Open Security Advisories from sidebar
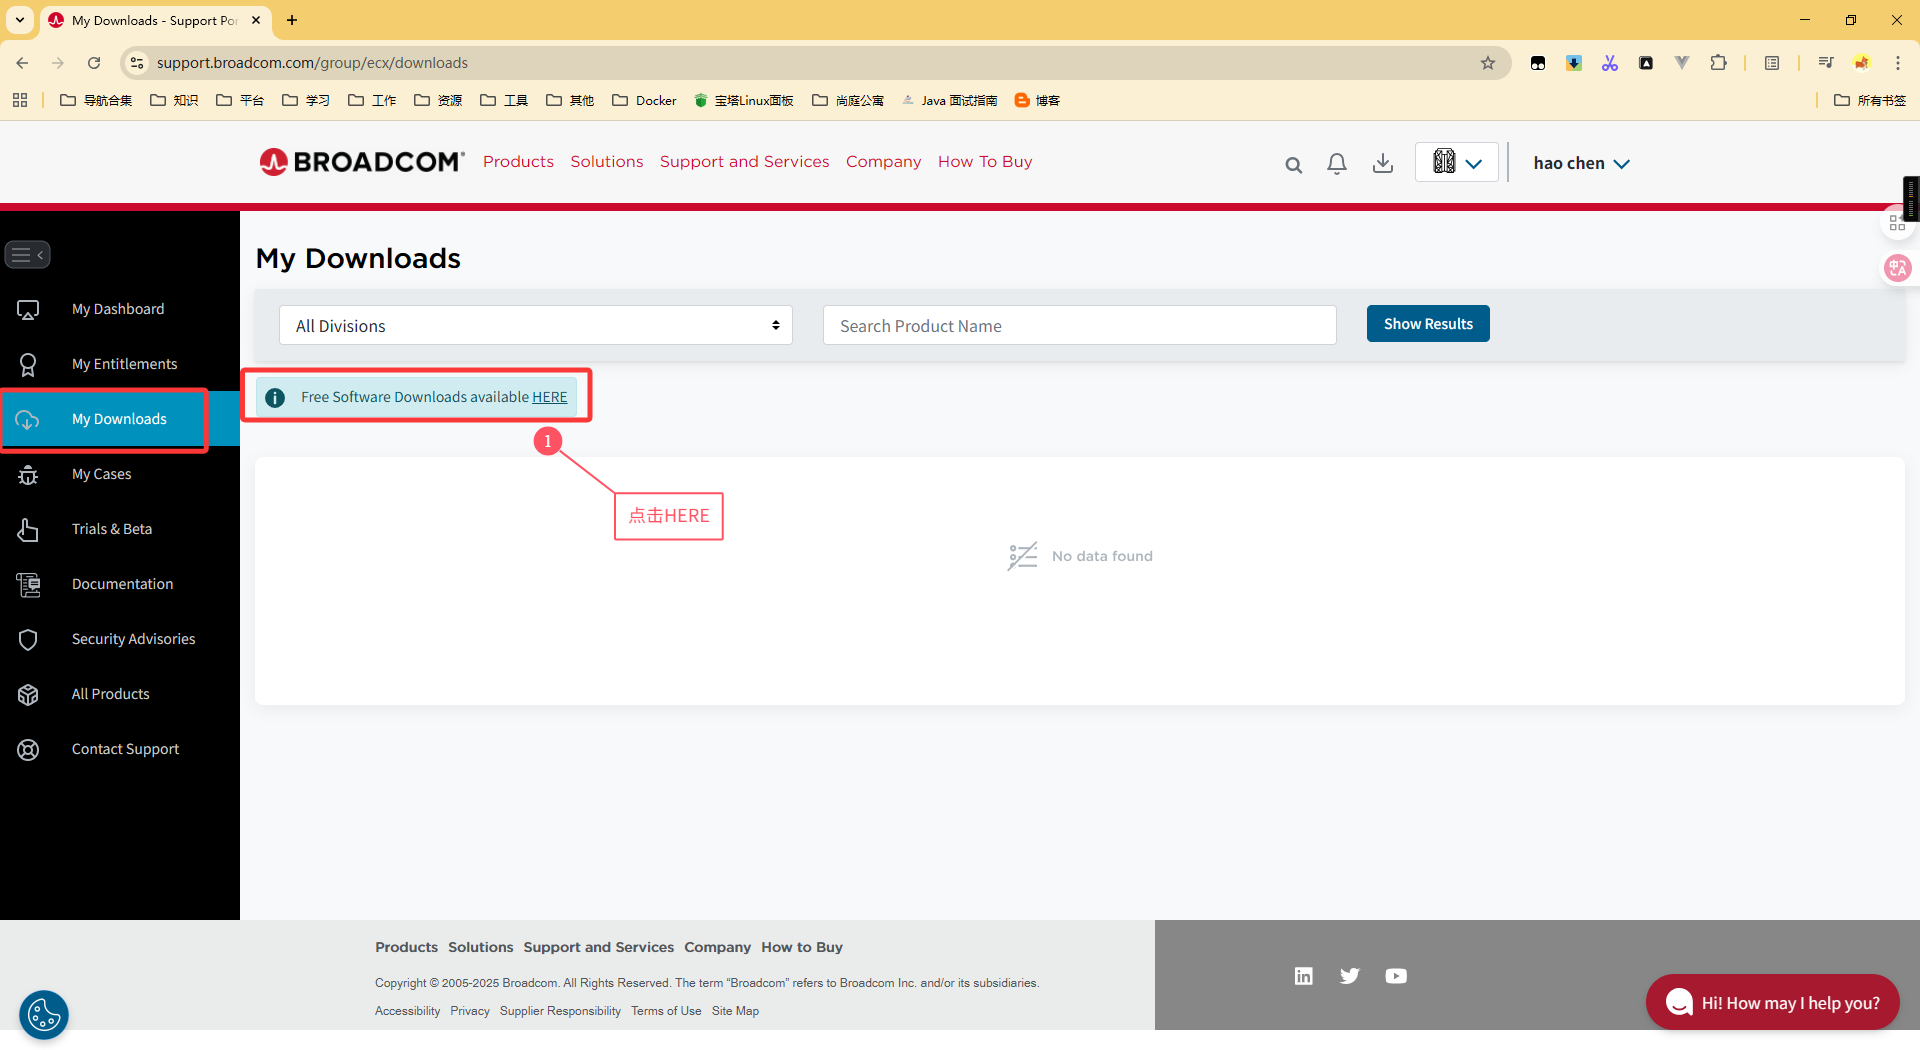Viewport: 1920px width, 1050px height. (133, 639)
